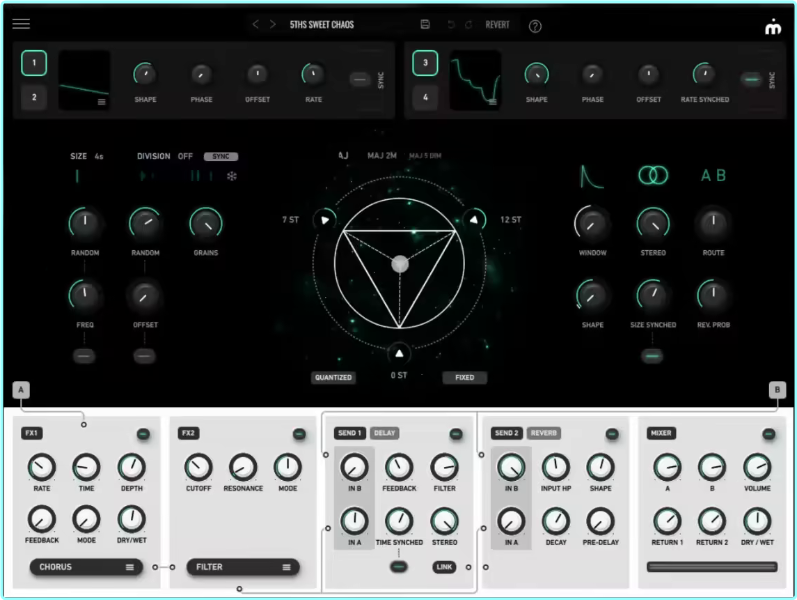Click the Revert button
Viewport: 797px width, 600px height.
pyautogui.click(x=497, y=24)
